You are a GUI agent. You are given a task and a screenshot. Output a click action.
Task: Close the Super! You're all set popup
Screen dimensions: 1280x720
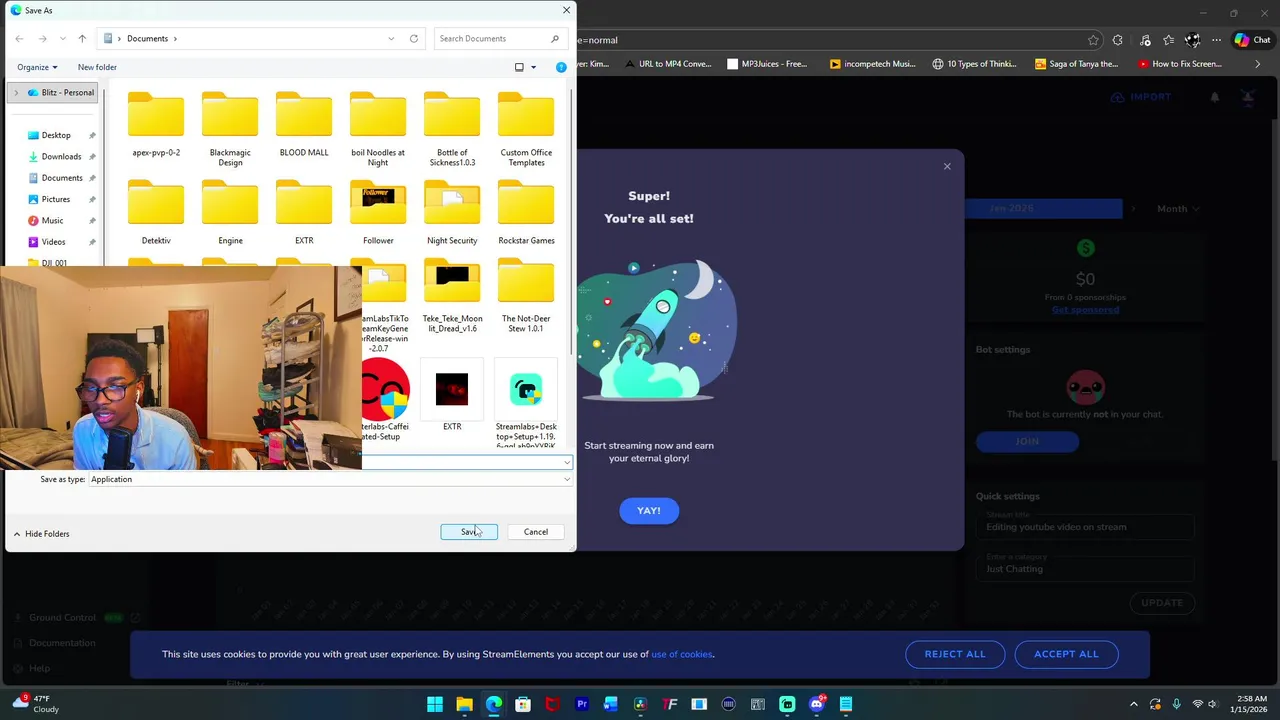[947, 166]
